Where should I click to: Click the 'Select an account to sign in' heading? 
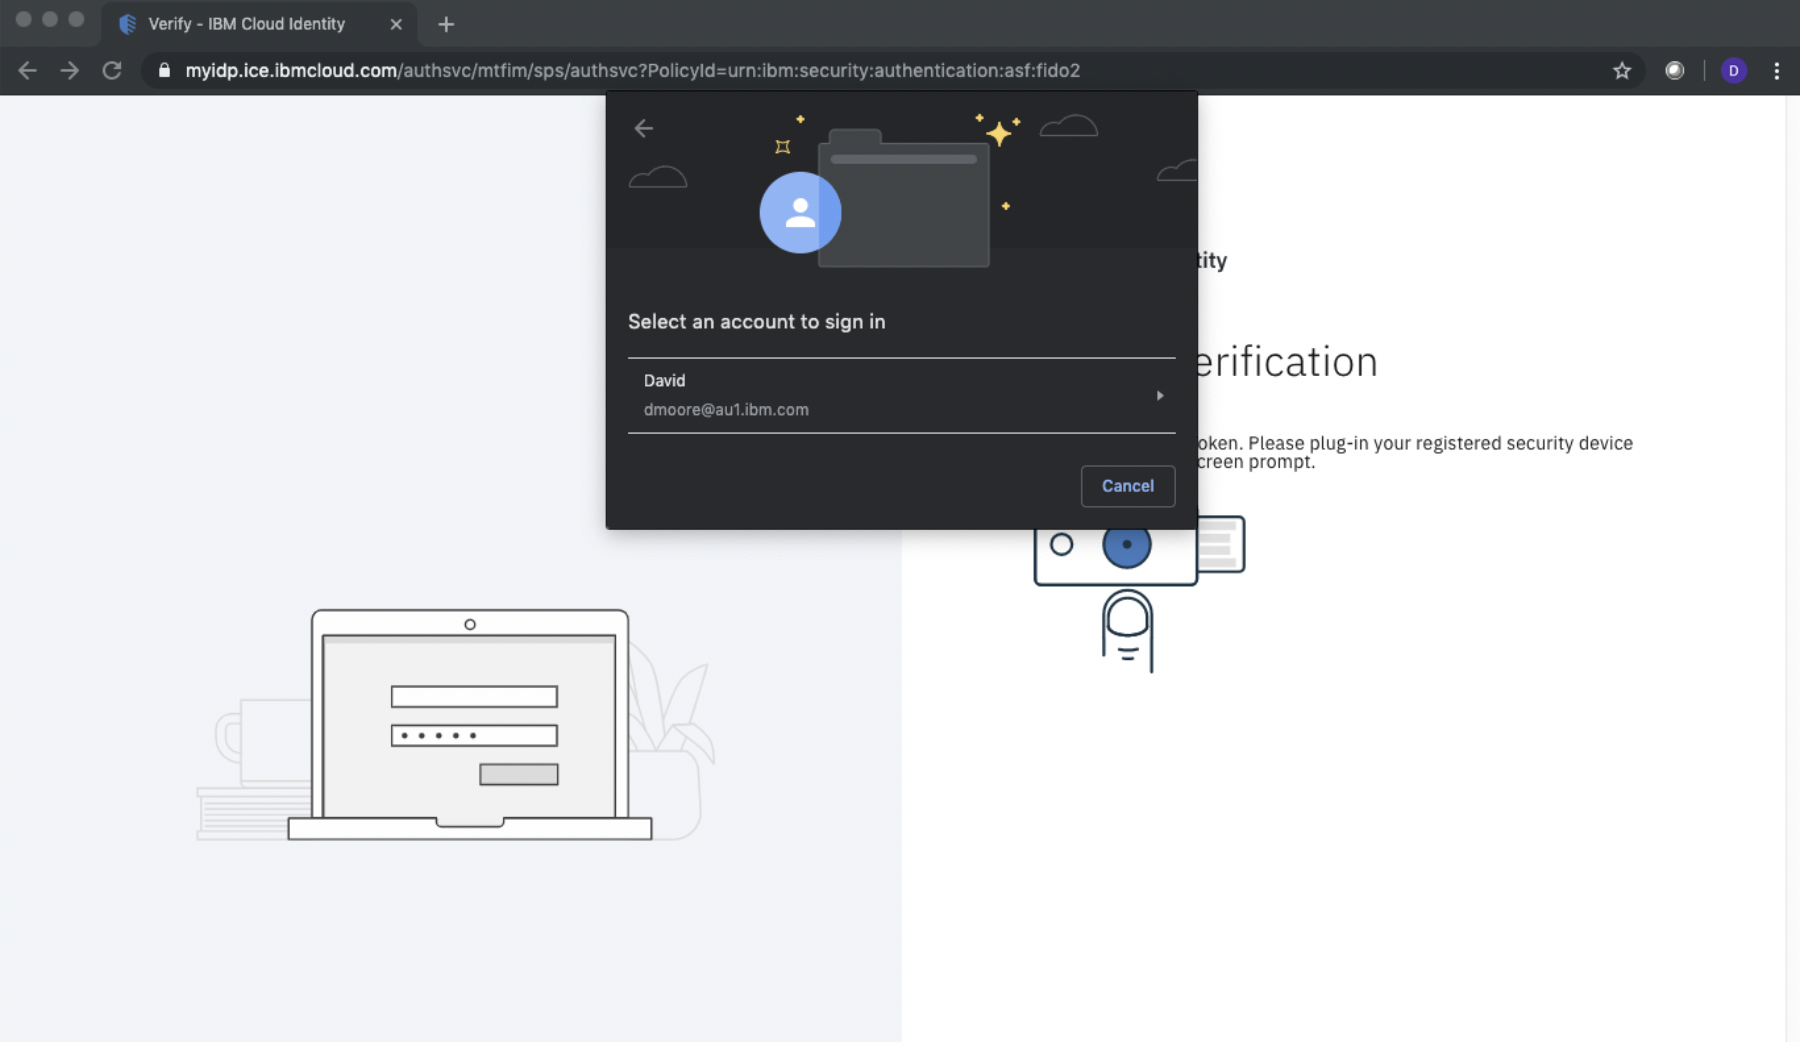(757, 322)
